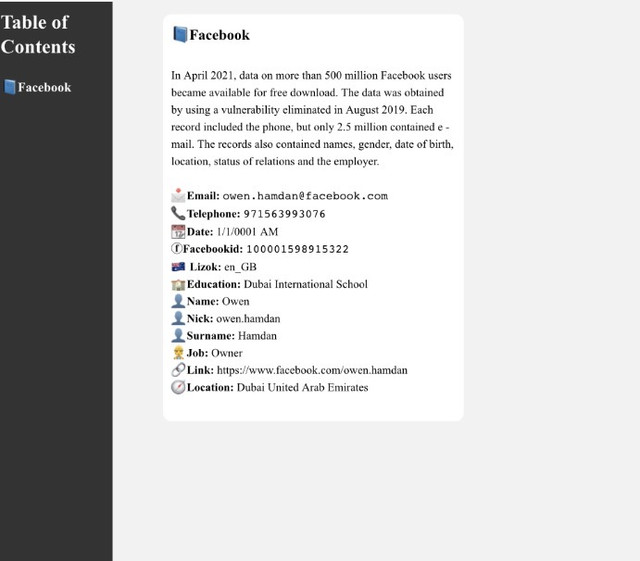Click the compass icon beside Location

[178, 387]
